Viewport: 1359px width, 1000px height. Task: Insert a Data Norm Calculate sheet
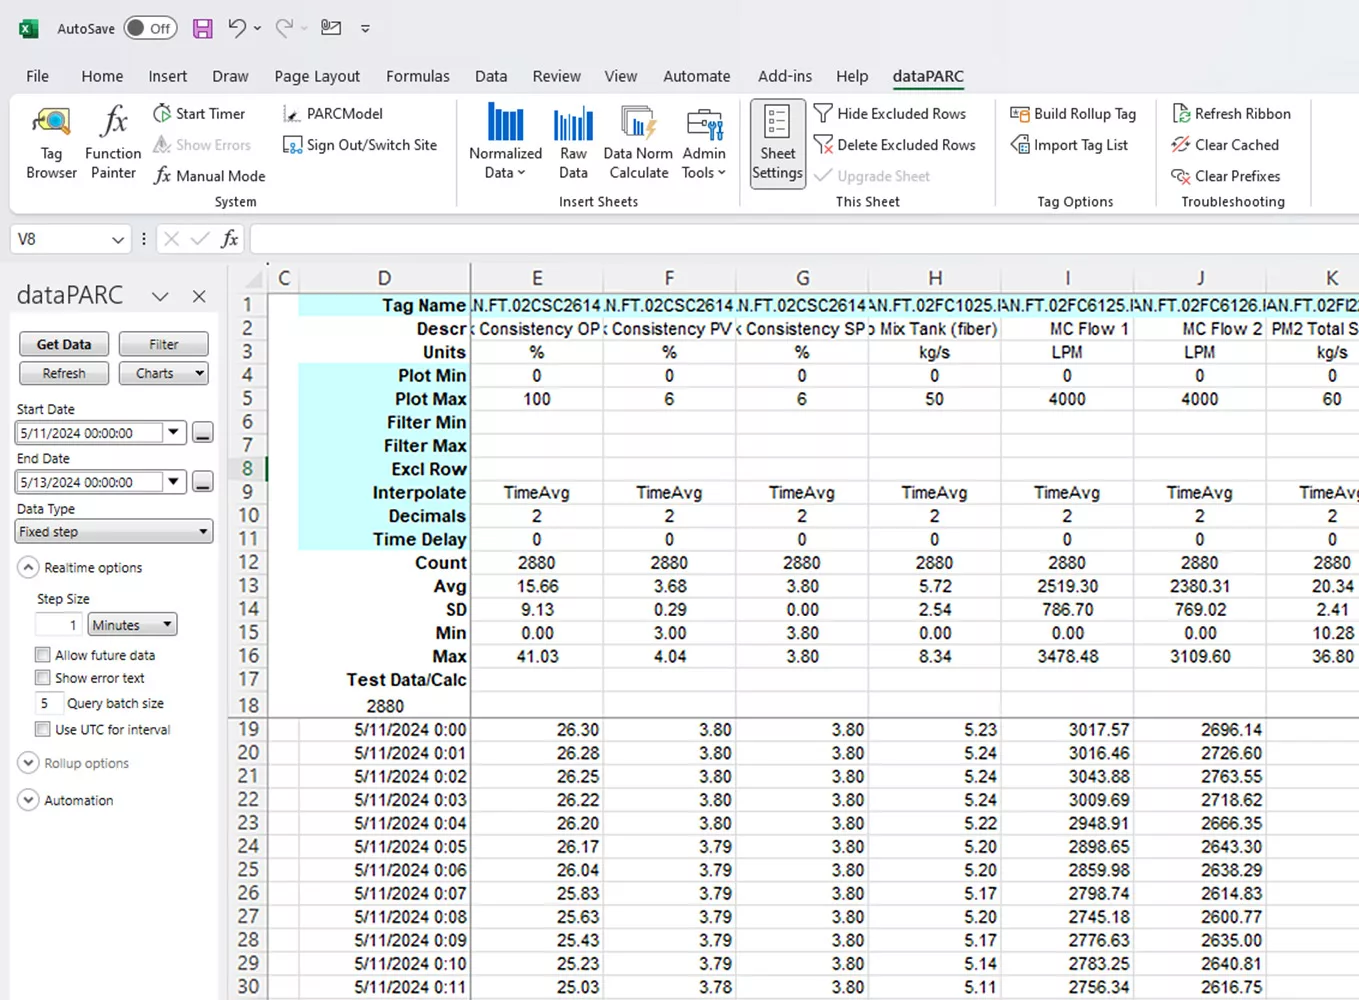[x=638, y=143]
